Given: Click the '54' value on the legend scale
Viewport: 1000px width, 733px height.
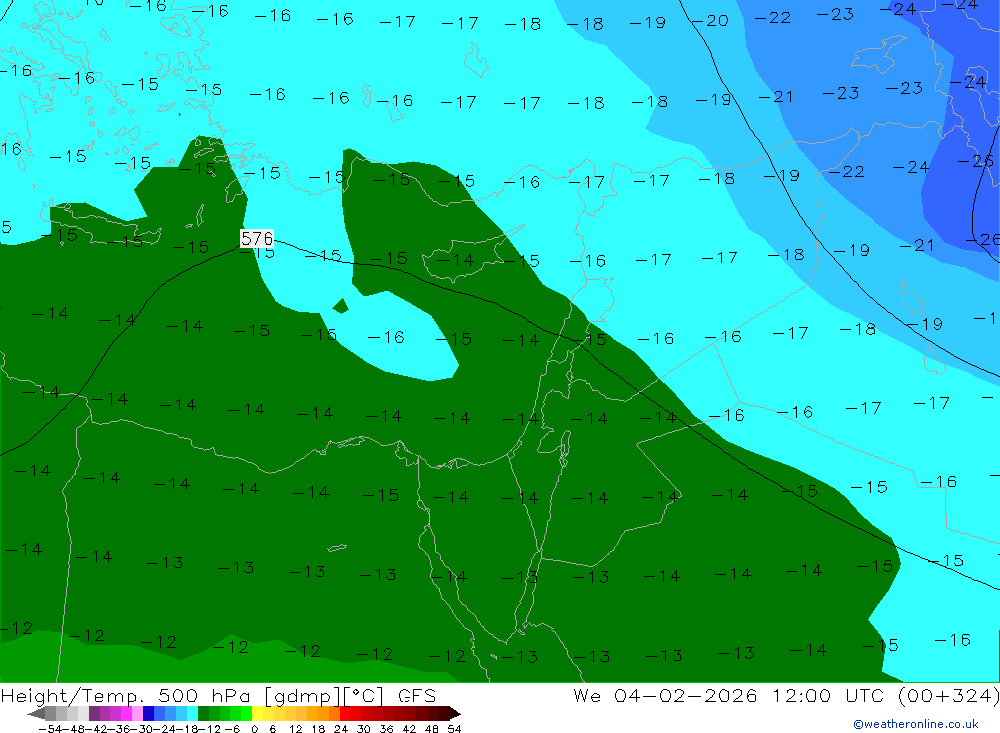Looking at the screenshot, I should (454, 729).
